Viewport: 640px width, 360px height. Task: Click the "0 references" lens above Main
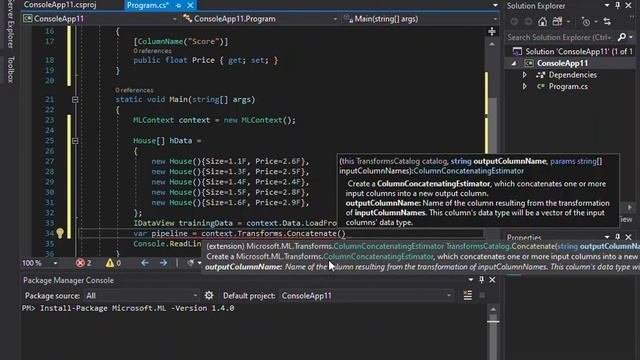(x=134, y=90)
